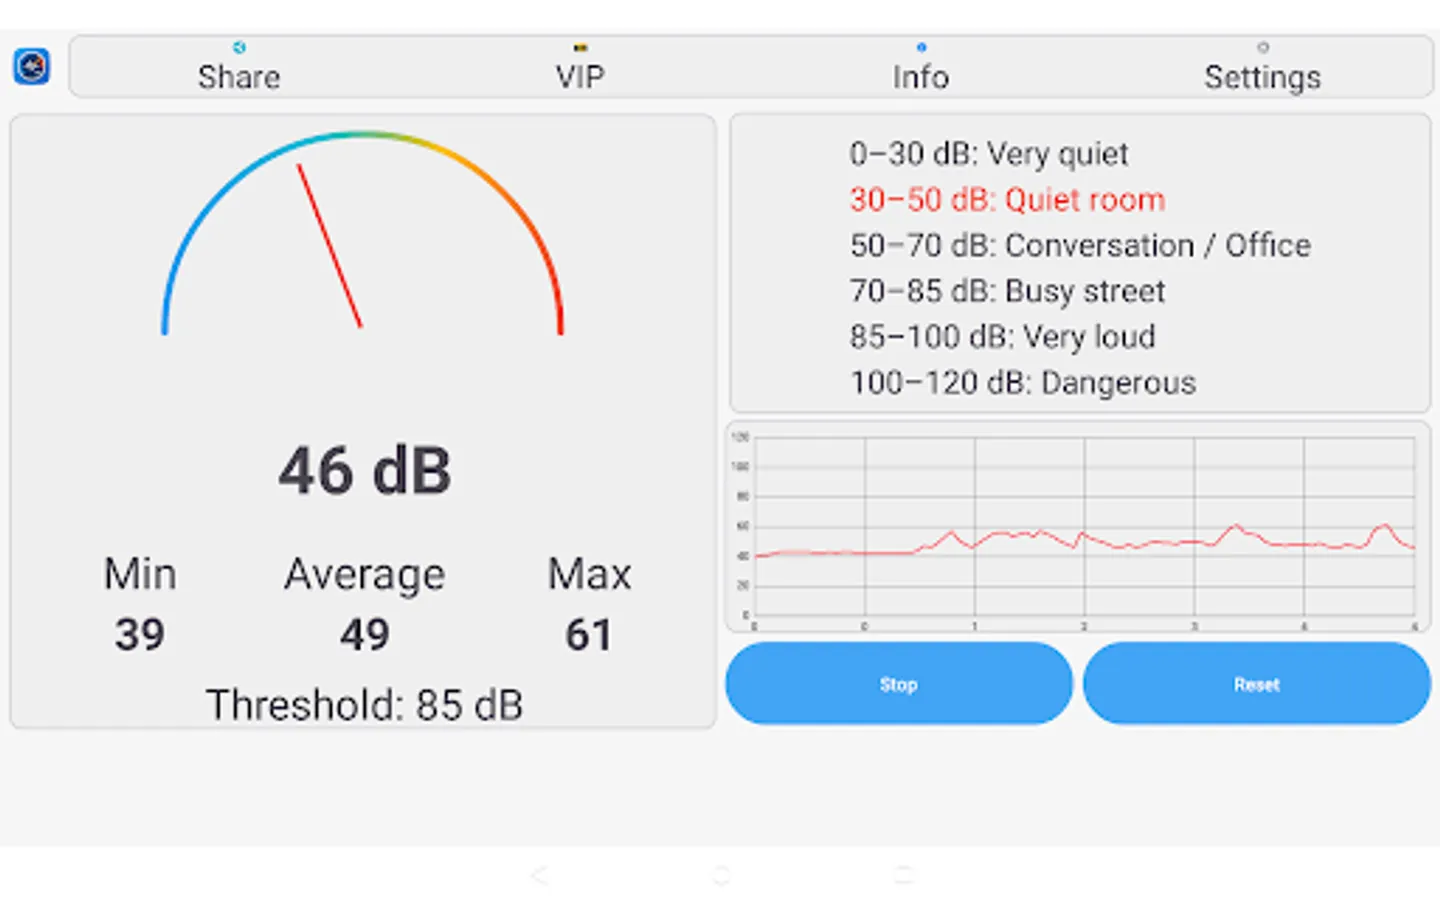This screenshot has height=900, width=1440.
Task: Tap the app logo in the top-left corner
Action: [x=31, y=65]
